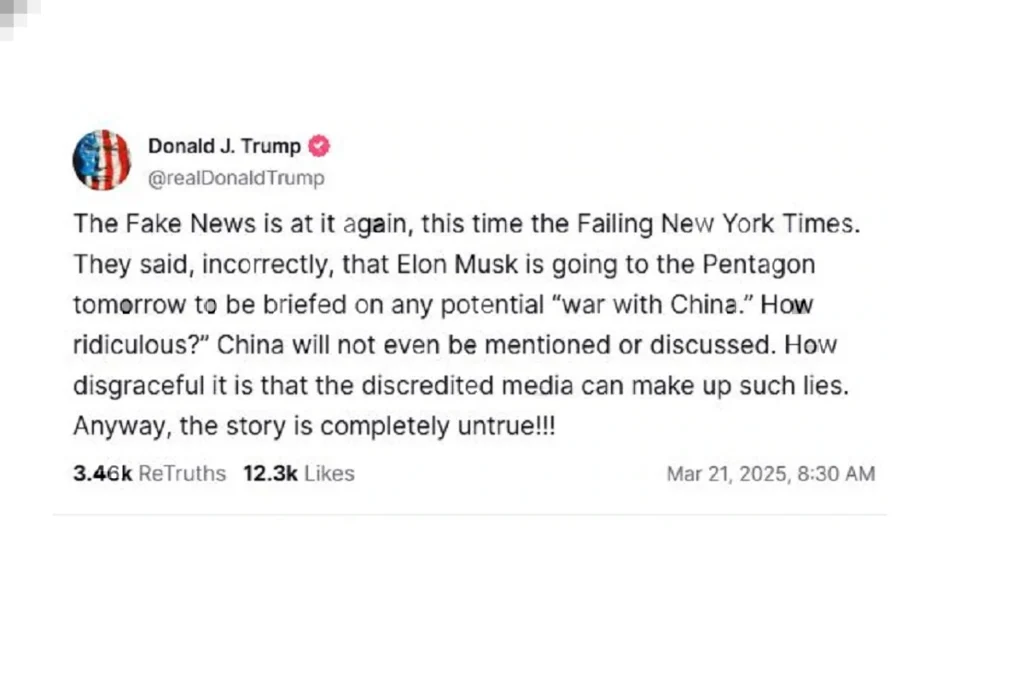Viewport: 1024px width, 683px height.
Task: Open the Mar 21, 2025 timestamp
Action: pyautogui.click(x=771, y=473)
